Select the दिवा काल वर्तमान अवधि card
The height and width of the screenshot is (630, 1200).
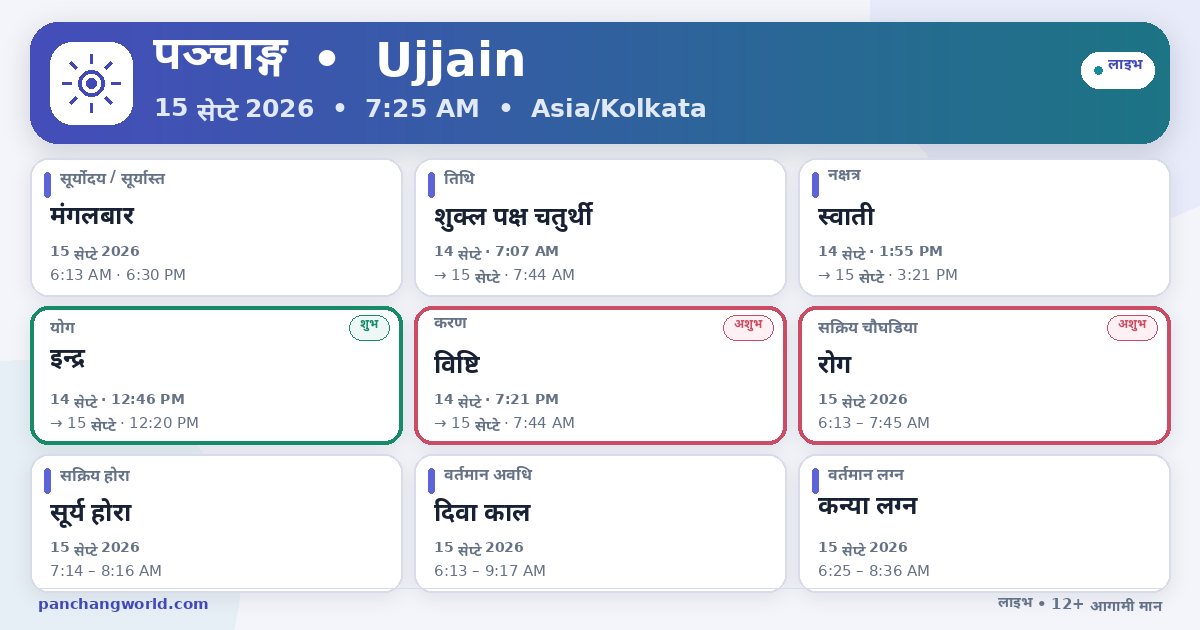[x=600, y=523]
